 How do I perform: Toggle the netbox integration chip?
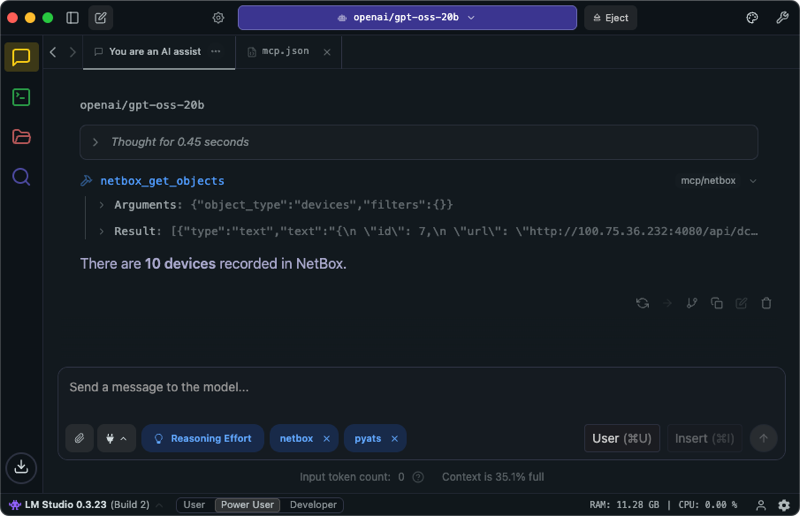point(296,438)
